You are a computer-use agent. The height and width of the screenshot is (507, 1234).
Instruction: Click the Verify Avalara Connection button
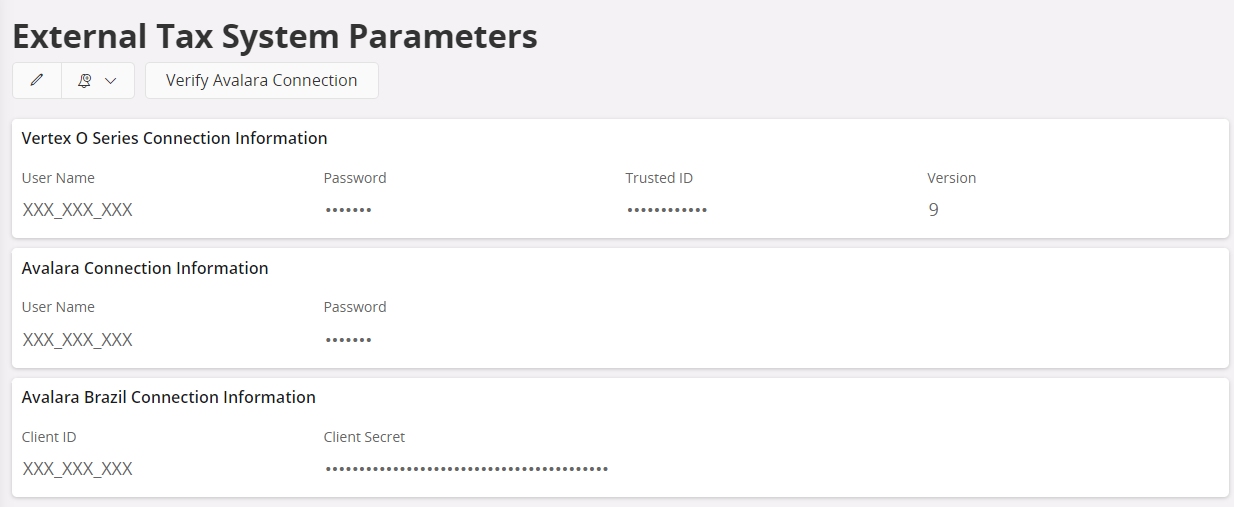[261, 81]
